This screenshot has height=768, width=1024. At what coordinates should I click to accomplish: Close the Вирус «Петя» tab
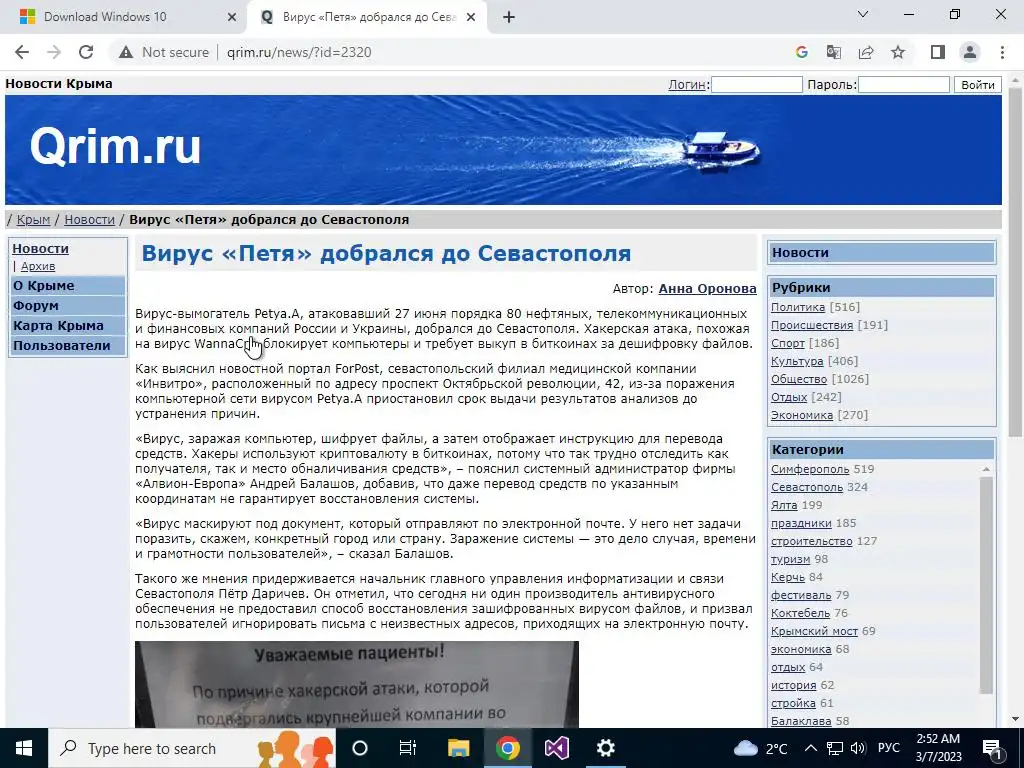[470, 18]
